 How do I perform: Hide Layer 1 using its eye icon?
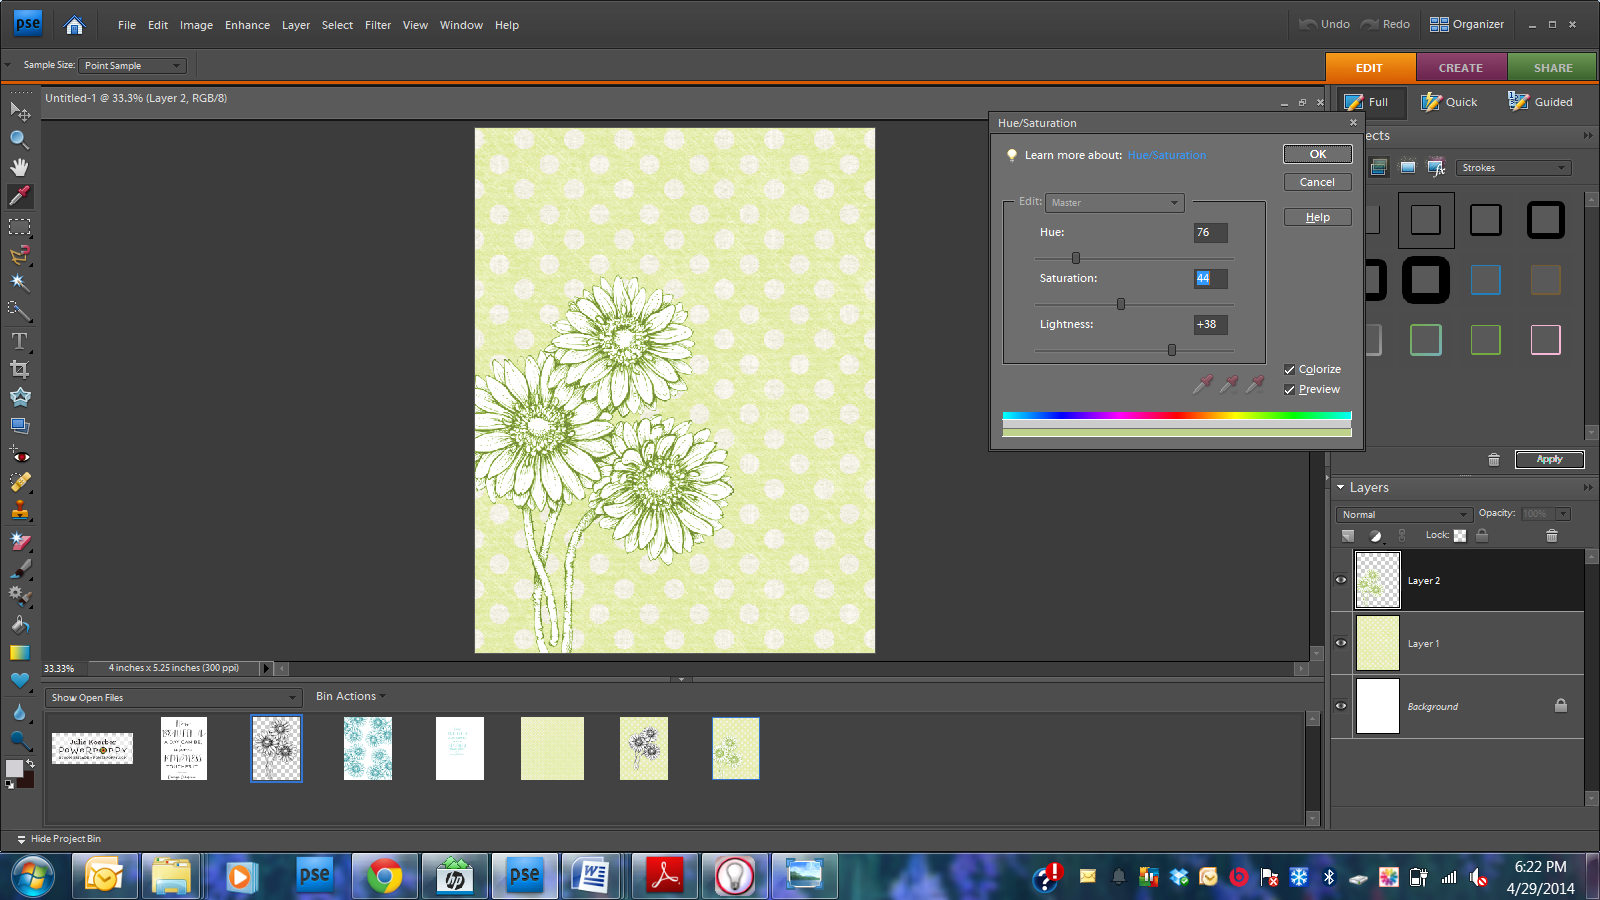(x=1341, y=643)
